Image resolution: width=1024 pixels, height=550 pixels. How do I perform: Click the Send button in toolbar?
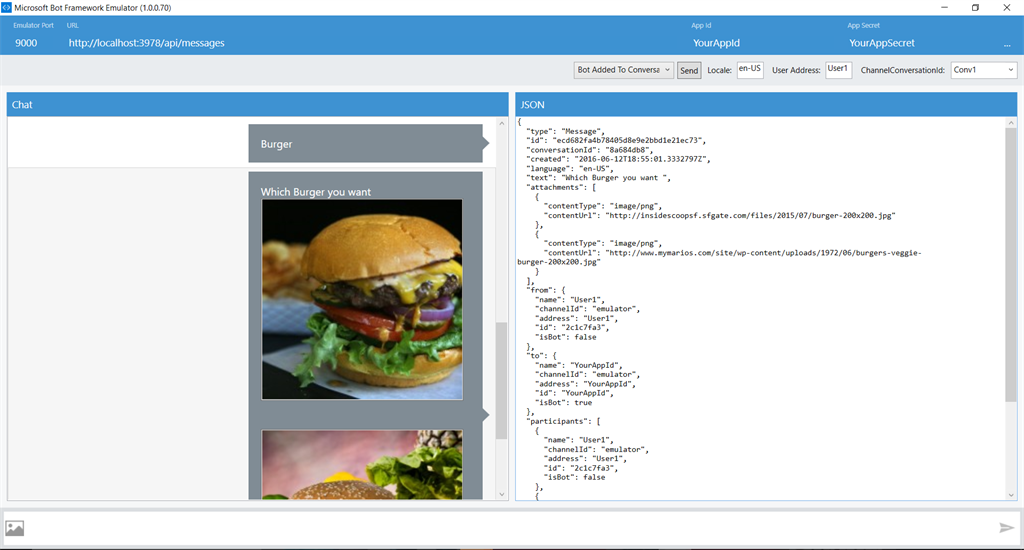(689, 71)
